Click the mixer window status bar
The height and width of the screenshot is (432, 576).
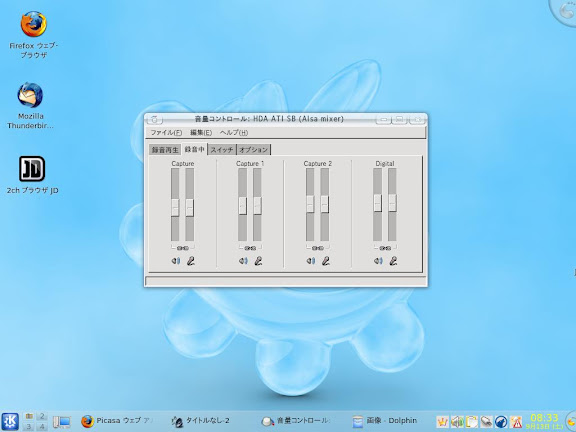(286, 281)
